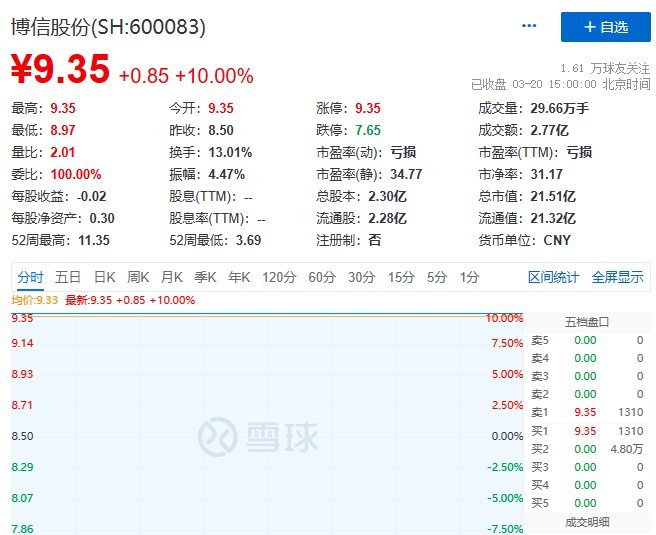Click the 成交额 value 2.77亿

549,130
